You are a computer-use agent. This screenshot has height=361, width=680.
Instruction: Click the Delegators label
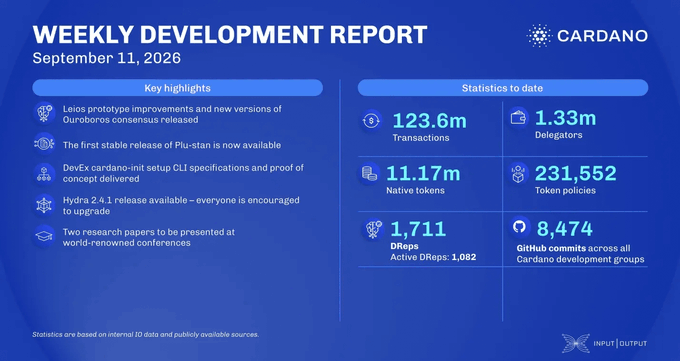[x=559, y=135]
